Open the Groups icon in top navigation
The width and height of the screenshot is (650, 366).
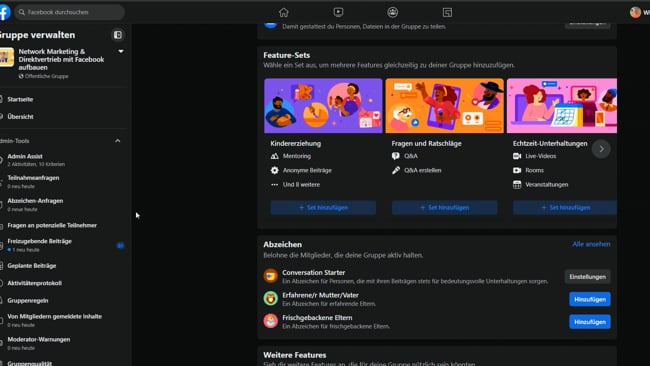point(393,12)
